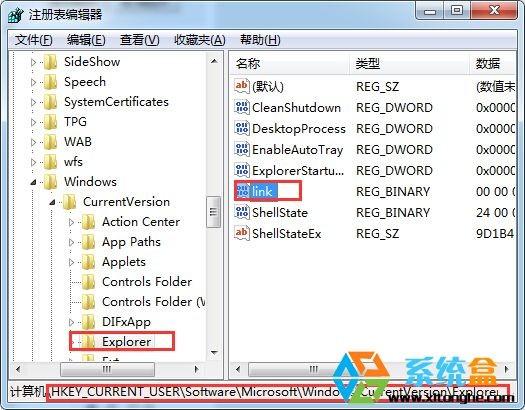The image size is (525, 410).
Task: Select the CleanShutdown DWORD value icon
Action: point(242,107)
